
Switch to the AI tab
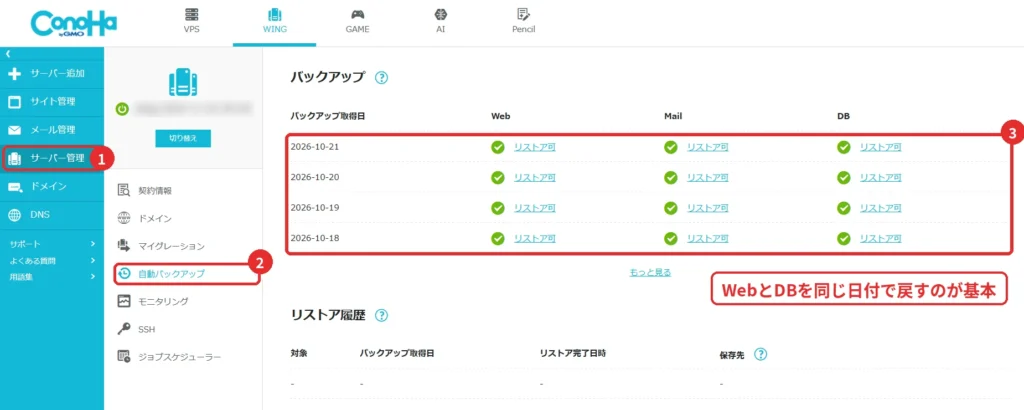[x=440, y=21]
